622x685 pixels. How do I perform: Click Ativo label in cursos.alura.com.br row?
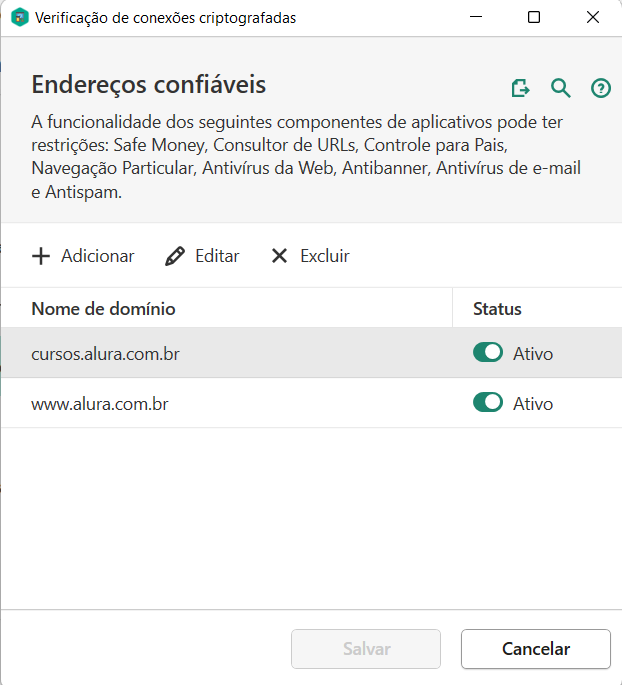coord(533,353)
